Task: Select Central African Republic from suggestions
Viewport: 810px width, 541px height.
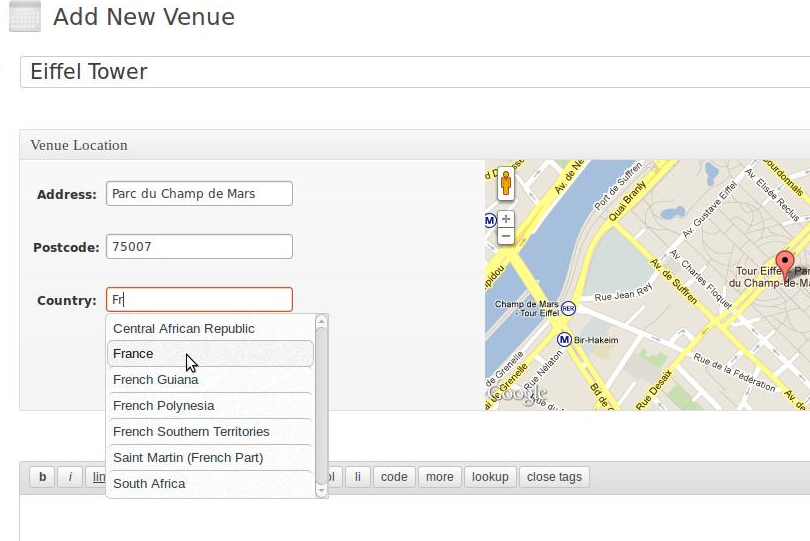Action: point(210,329)
